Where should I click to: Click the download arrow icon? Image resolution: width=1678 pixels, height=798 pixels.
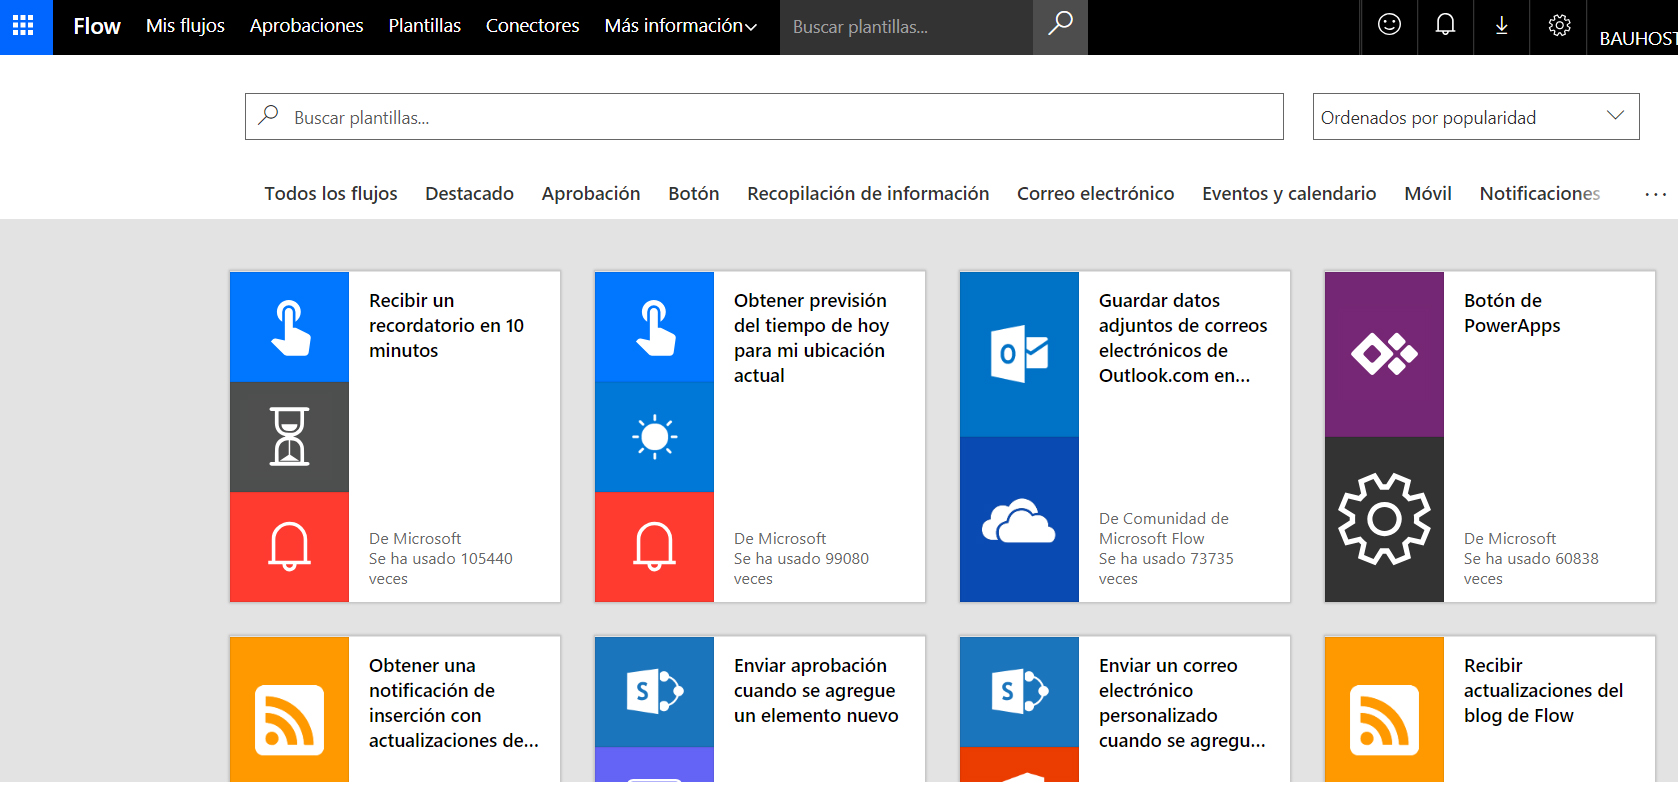pos(1501,26)
